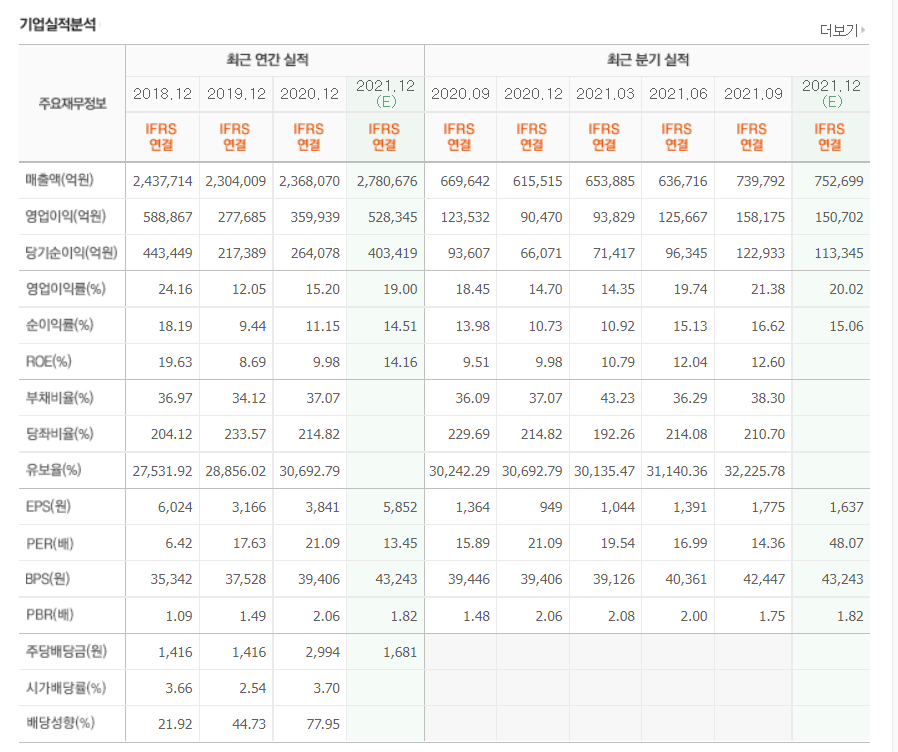Click the revenue value 2,437,714
This screenshot has height=752, width=898.
(163, 182)
